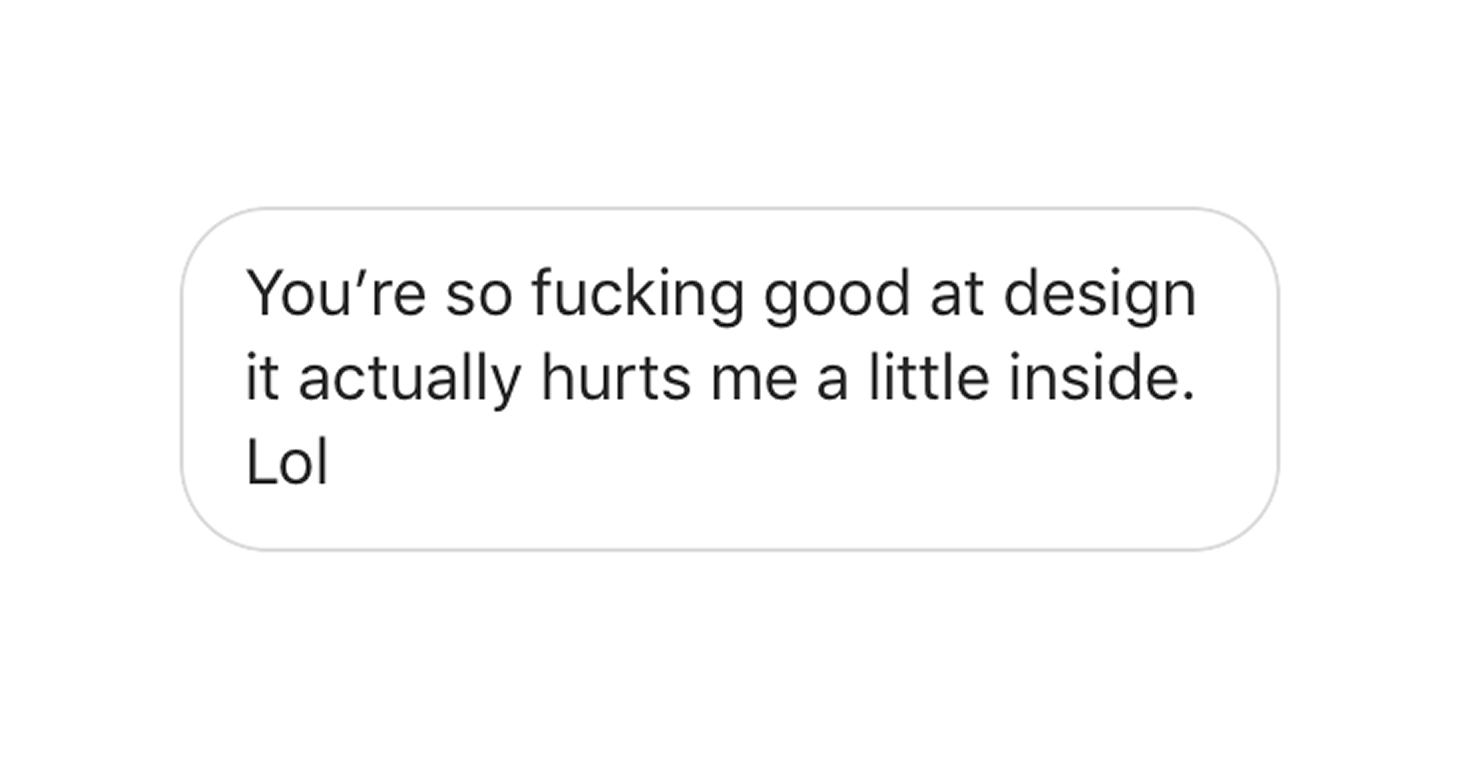Click the period after "inside"
Viewport: 1460px width, 760px height.
pos(1188,396)
